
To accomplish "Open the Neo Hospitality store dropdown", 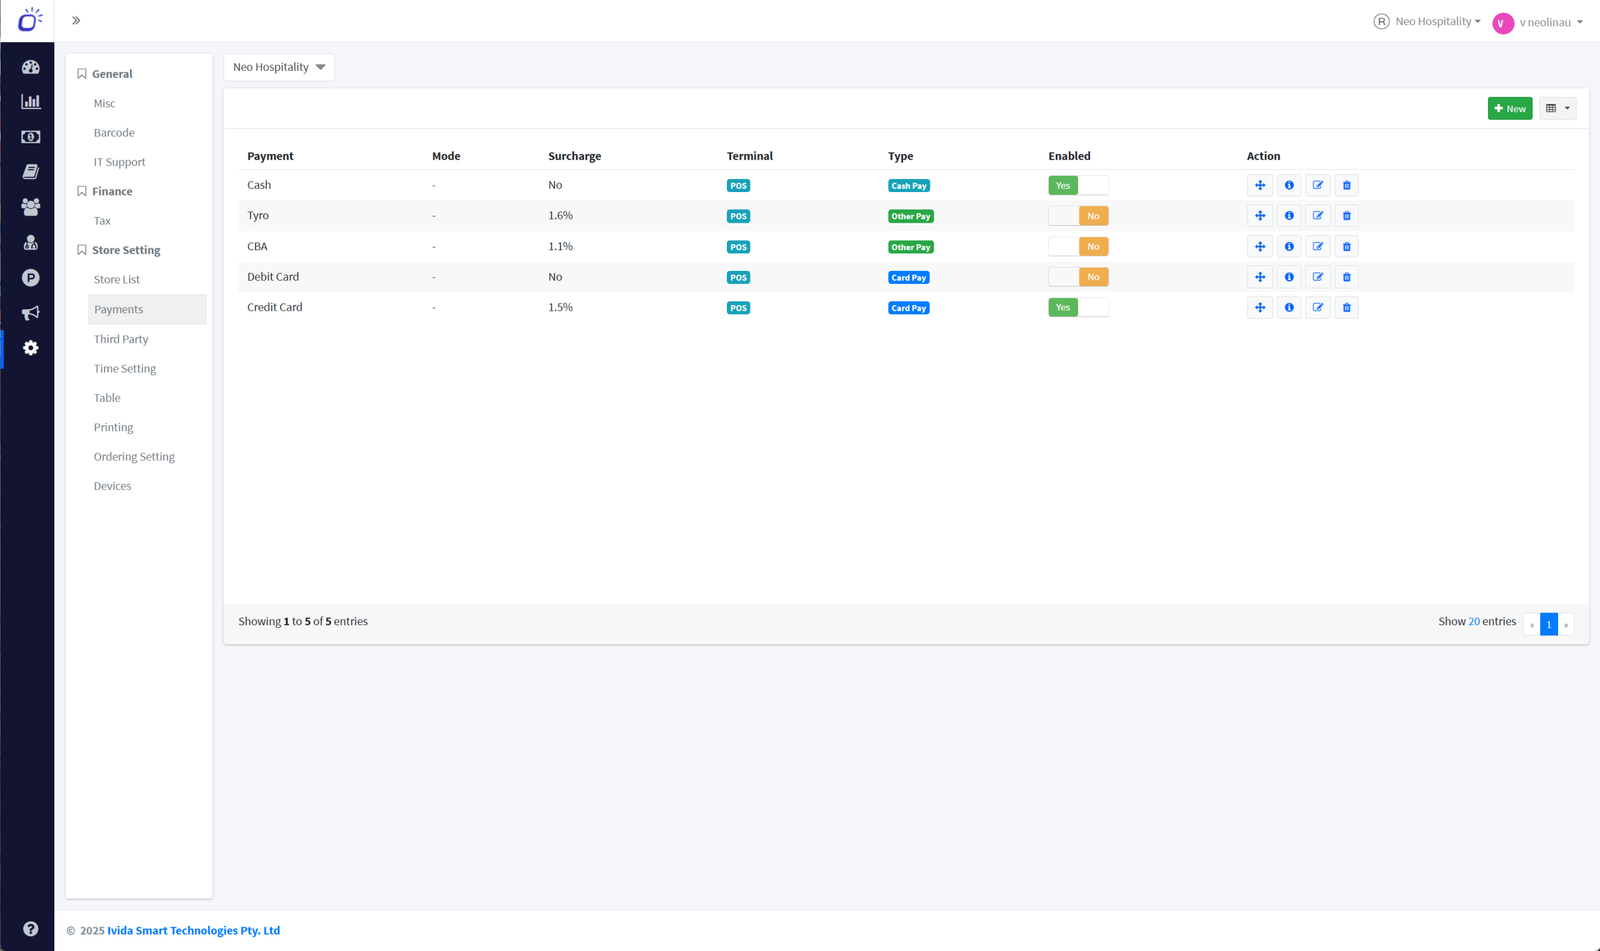I will pyautogui.click(x=279, y=67).
